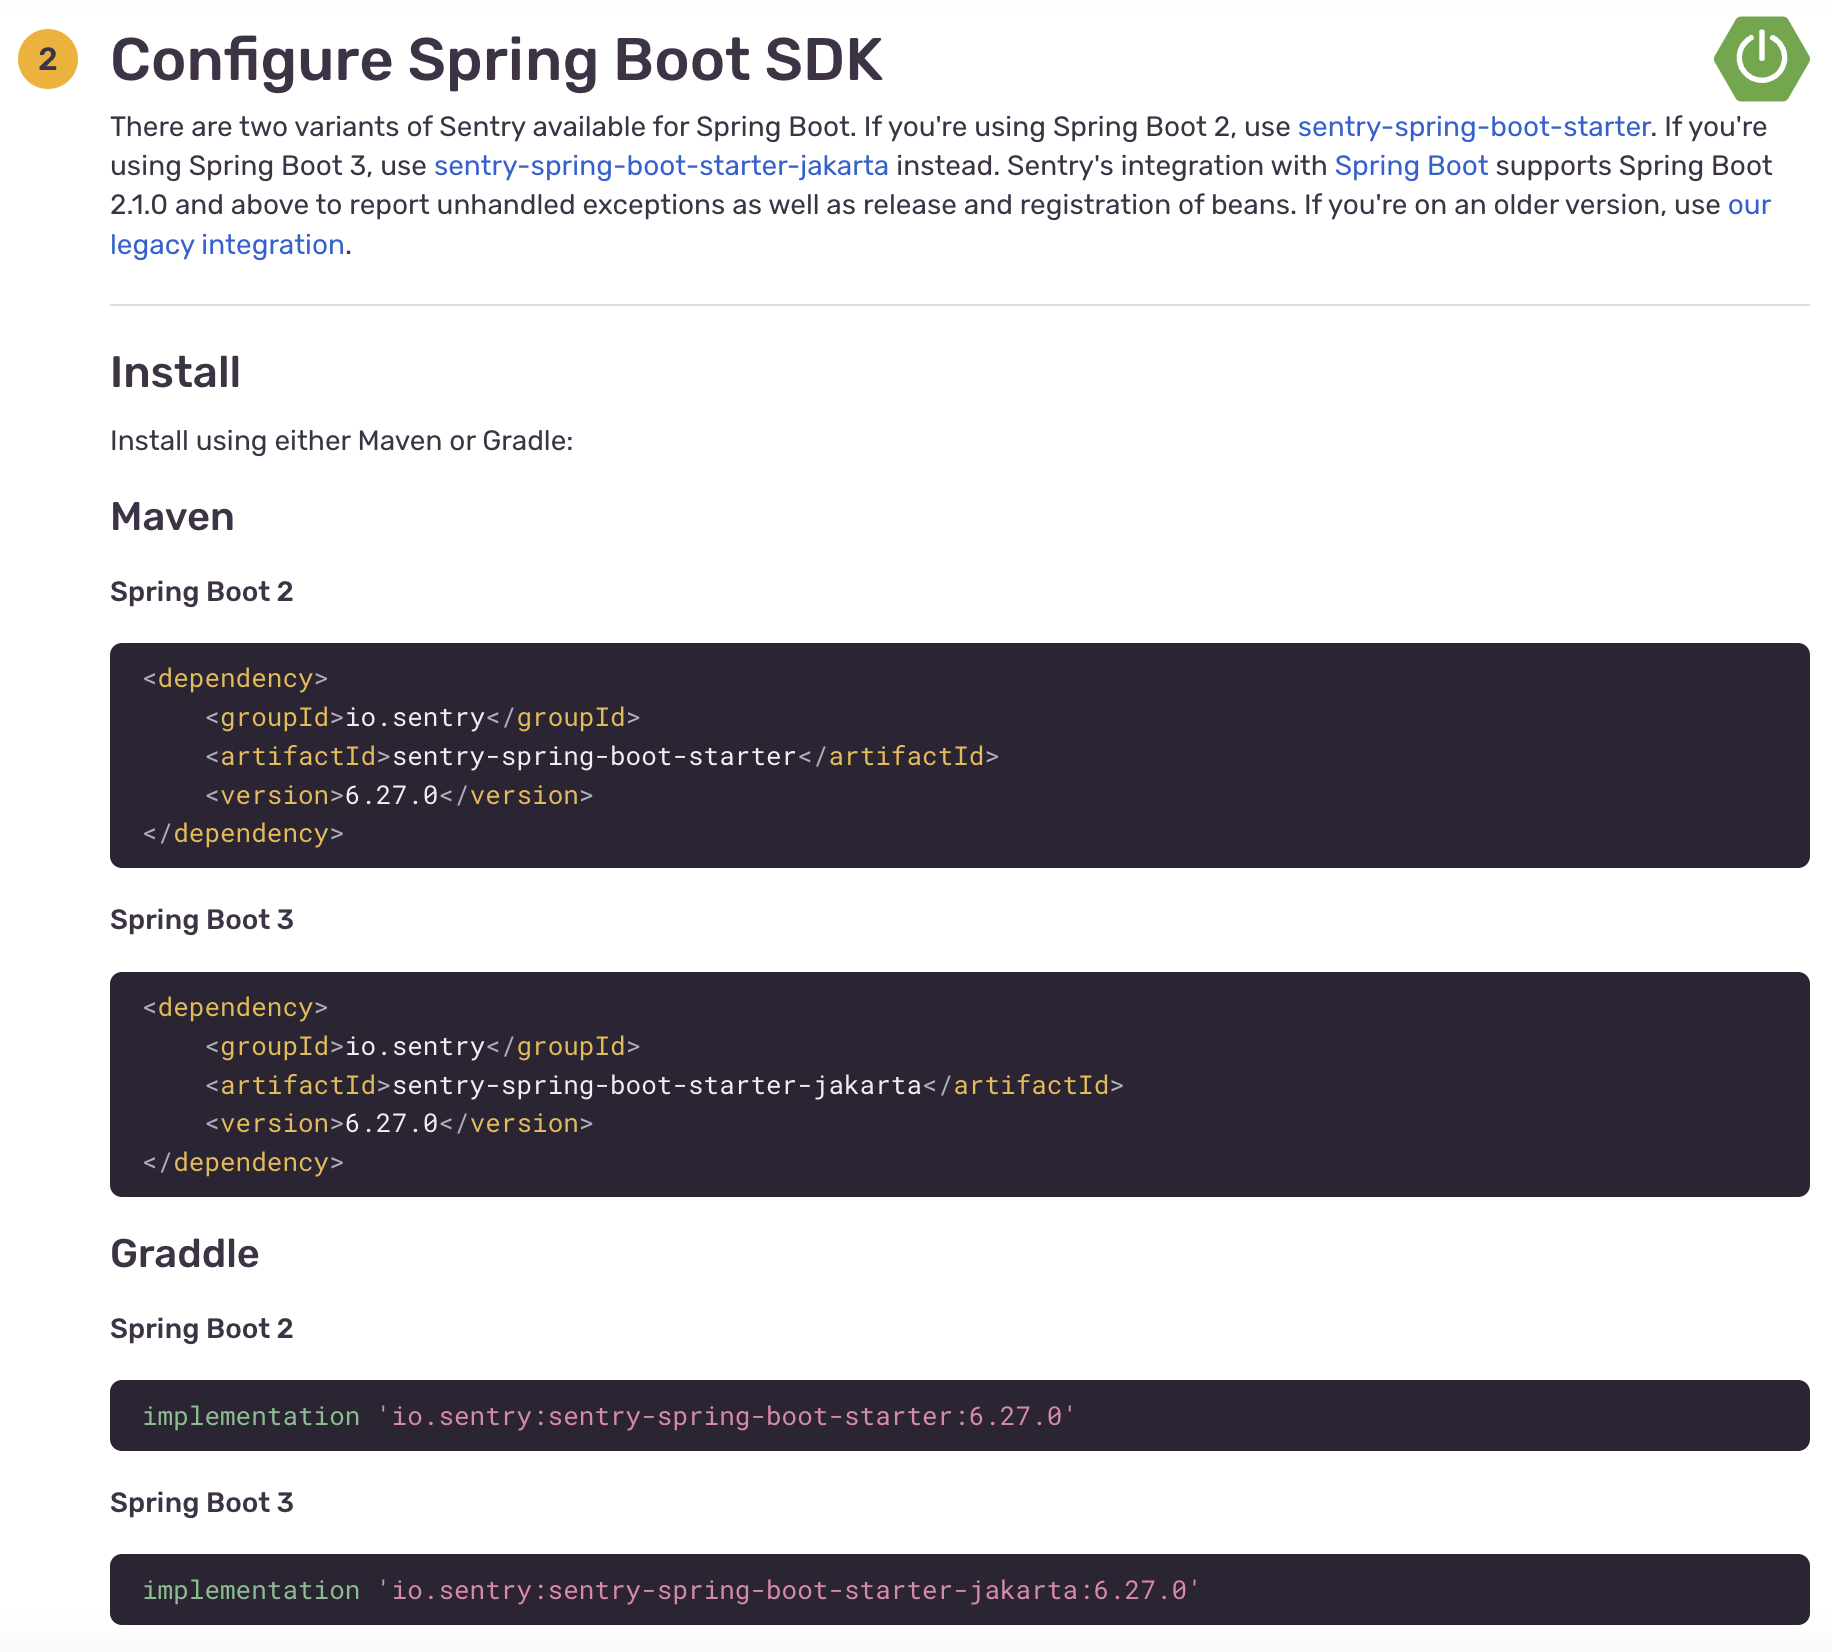Click the Spring Boot 2 label under Maven
The image size is (1832, 1652).
(201, 592)
